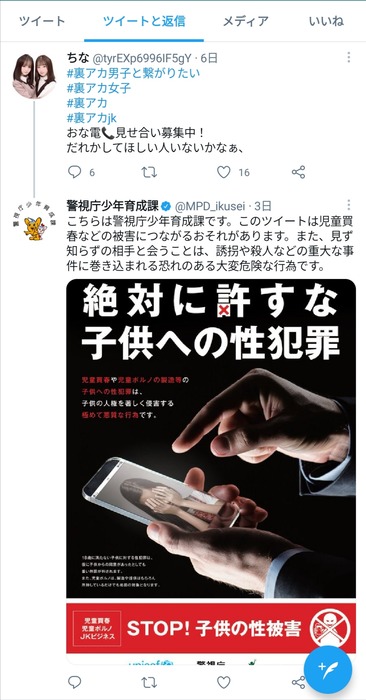Open more options for ちな's tweet

click(x=349, y=57)
